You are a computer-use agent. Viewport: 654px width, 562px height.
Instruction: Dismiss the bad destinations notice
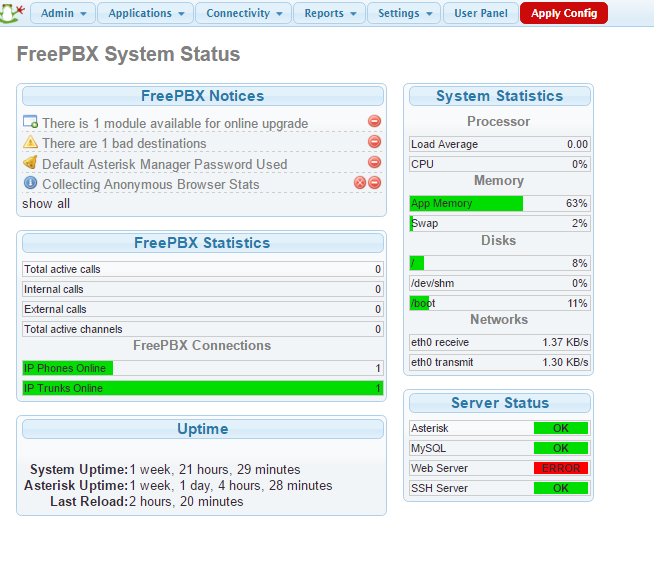click(x=375, y=141)
